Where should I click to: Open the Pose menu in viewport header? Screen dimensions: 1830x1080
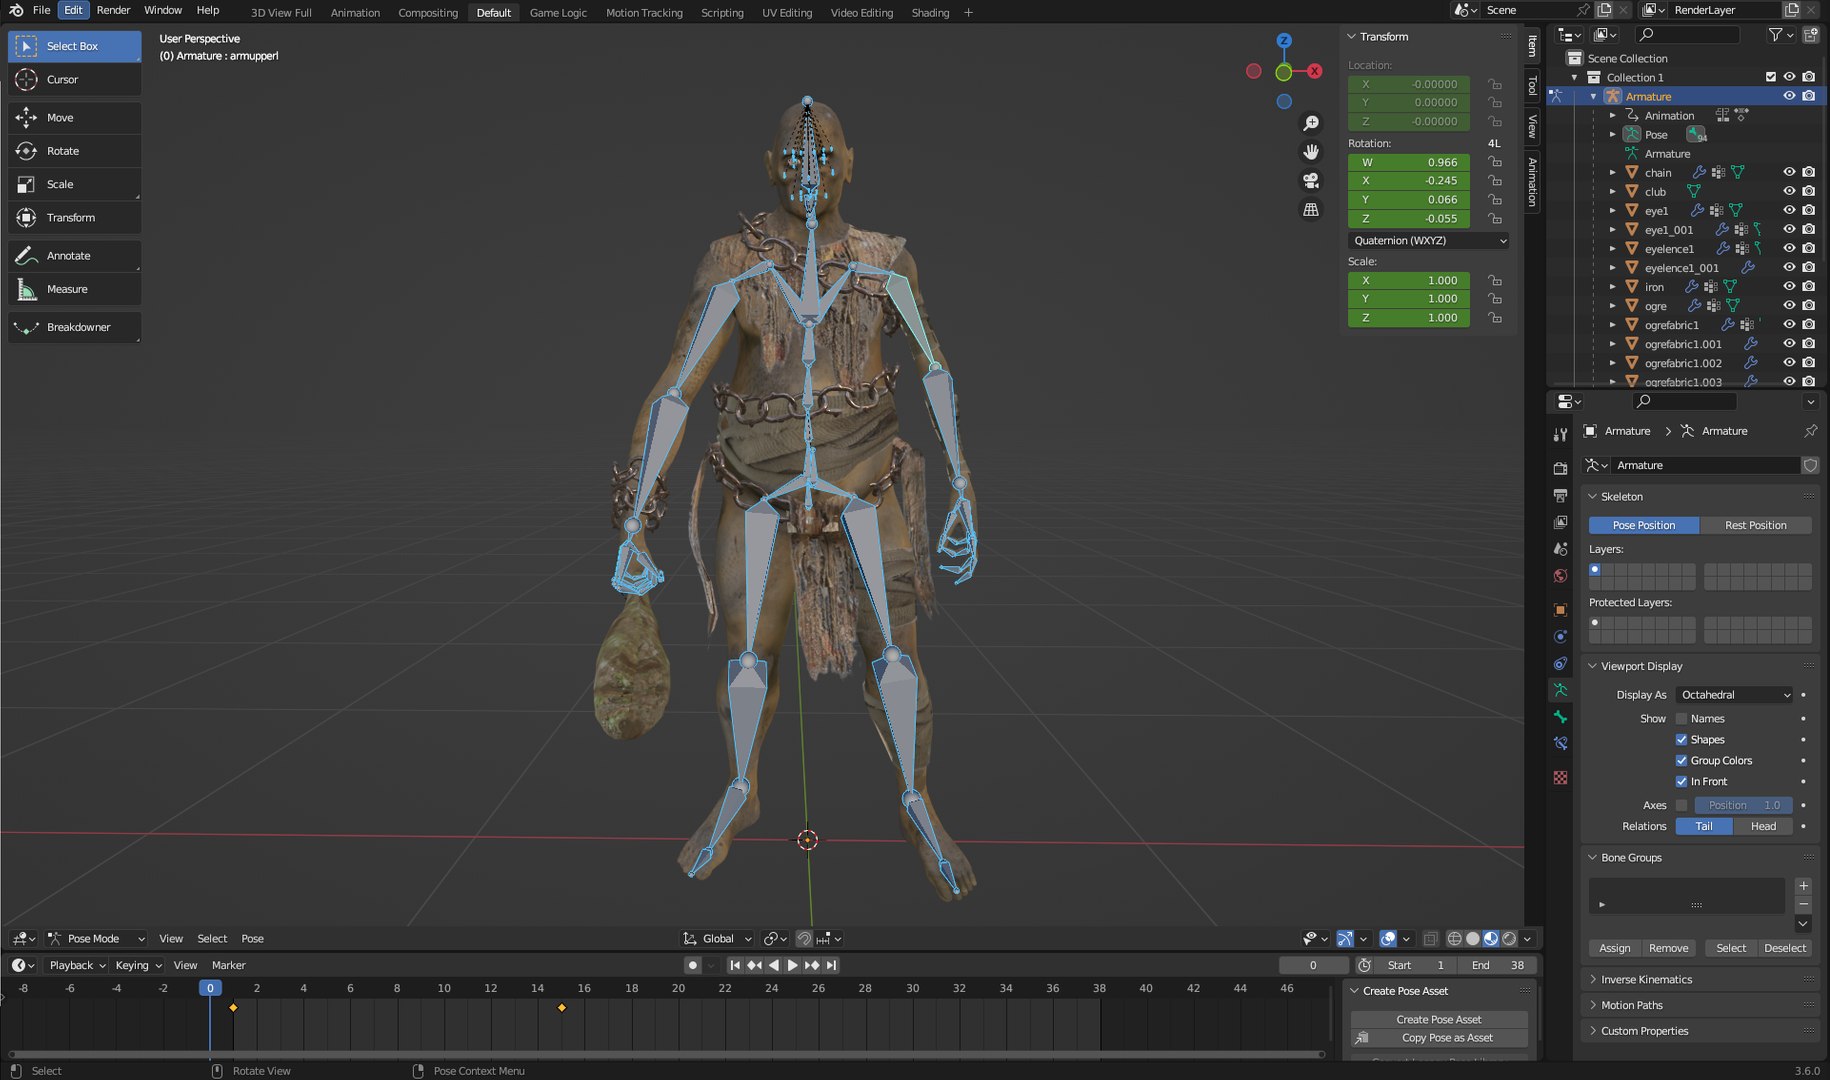(x=252, y=939)
